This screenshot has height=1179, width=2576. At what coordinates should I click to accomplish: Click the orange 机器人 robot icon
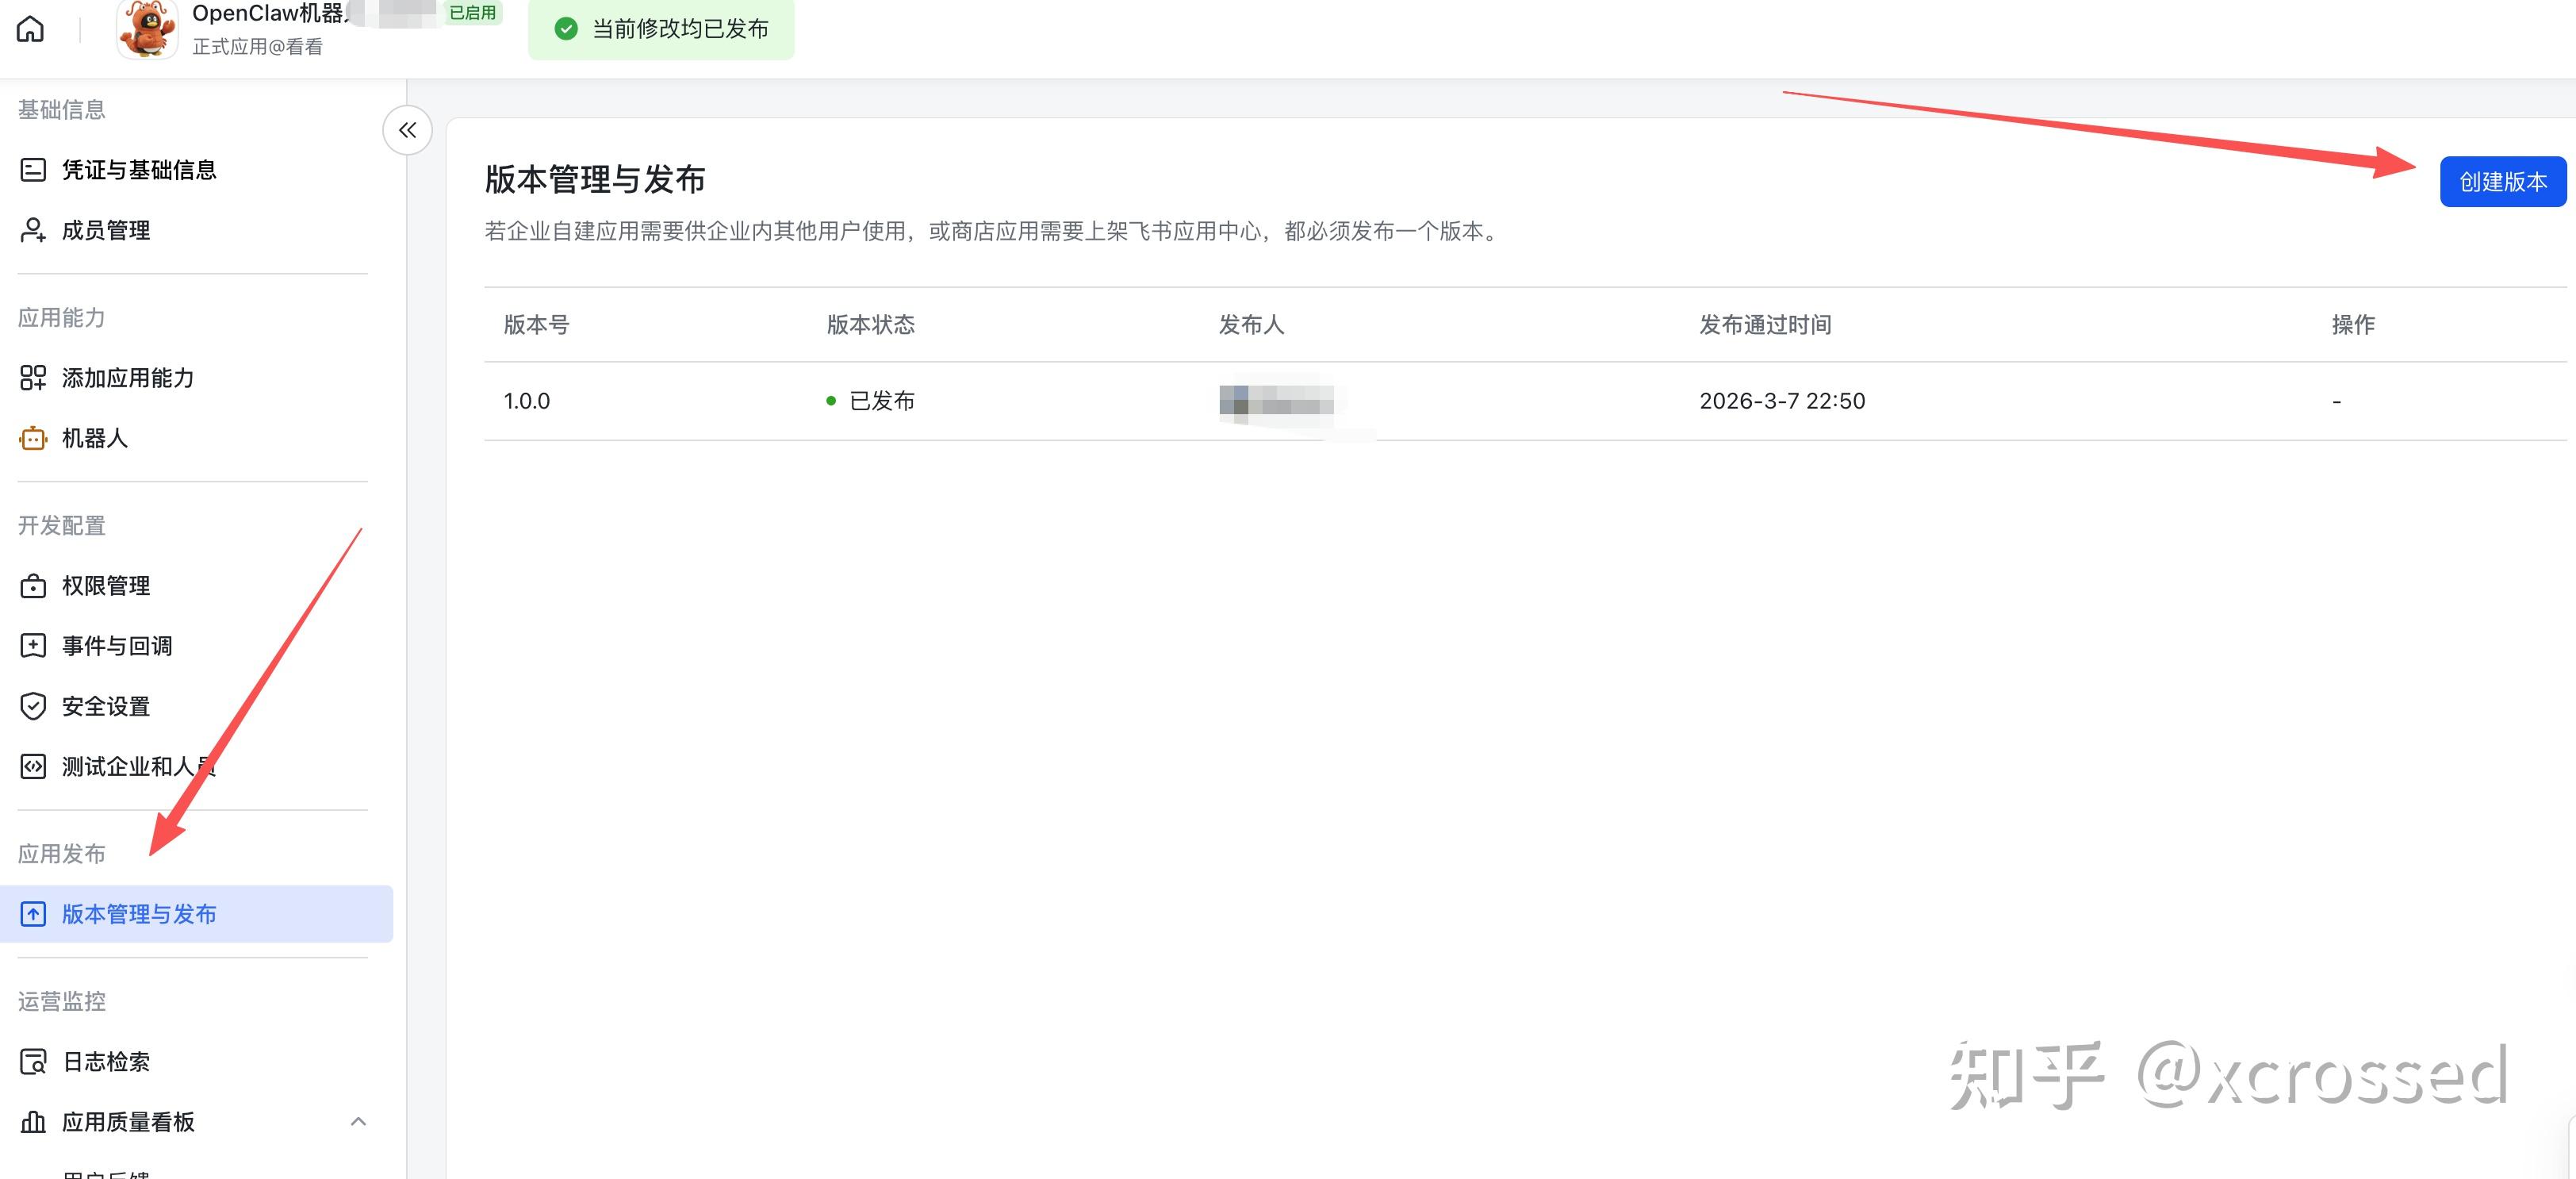[x=33, y=438]
